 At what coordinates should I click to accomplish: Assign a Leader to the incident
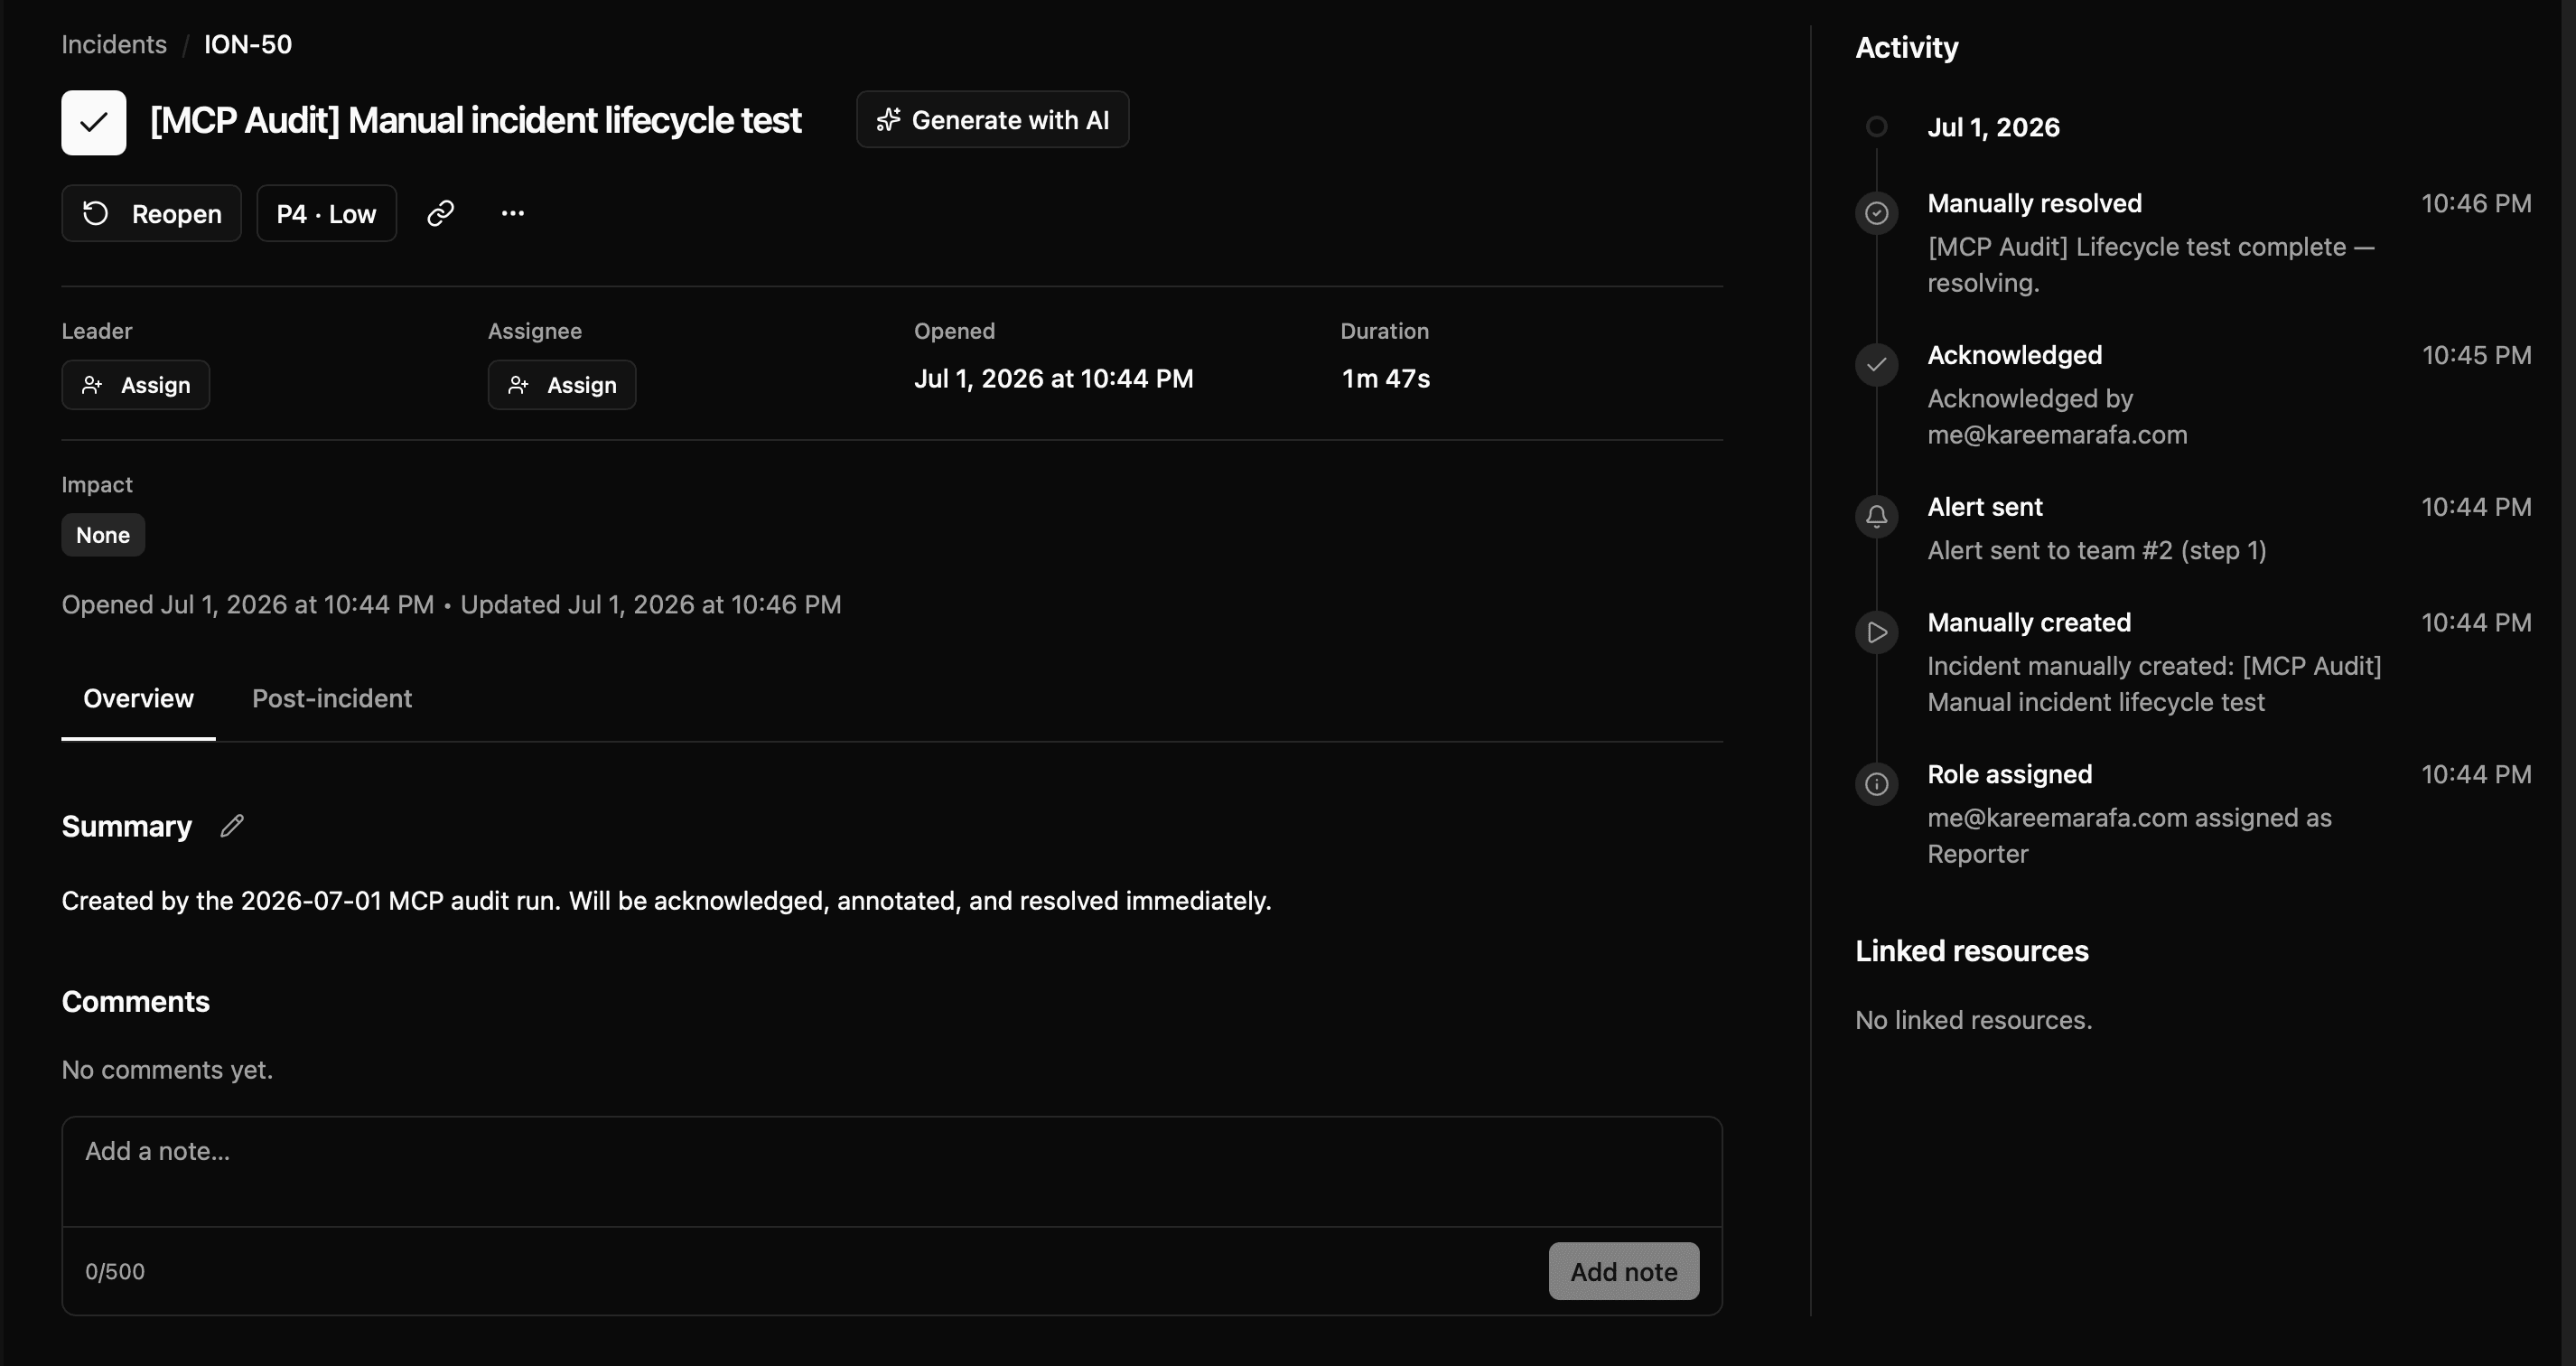click(x=135, y=385)
